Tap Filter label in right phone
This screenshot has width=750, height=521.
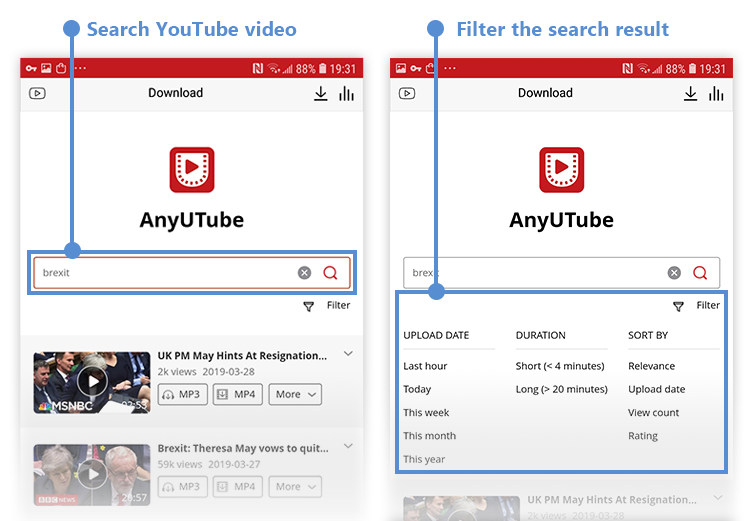(708, 305)
